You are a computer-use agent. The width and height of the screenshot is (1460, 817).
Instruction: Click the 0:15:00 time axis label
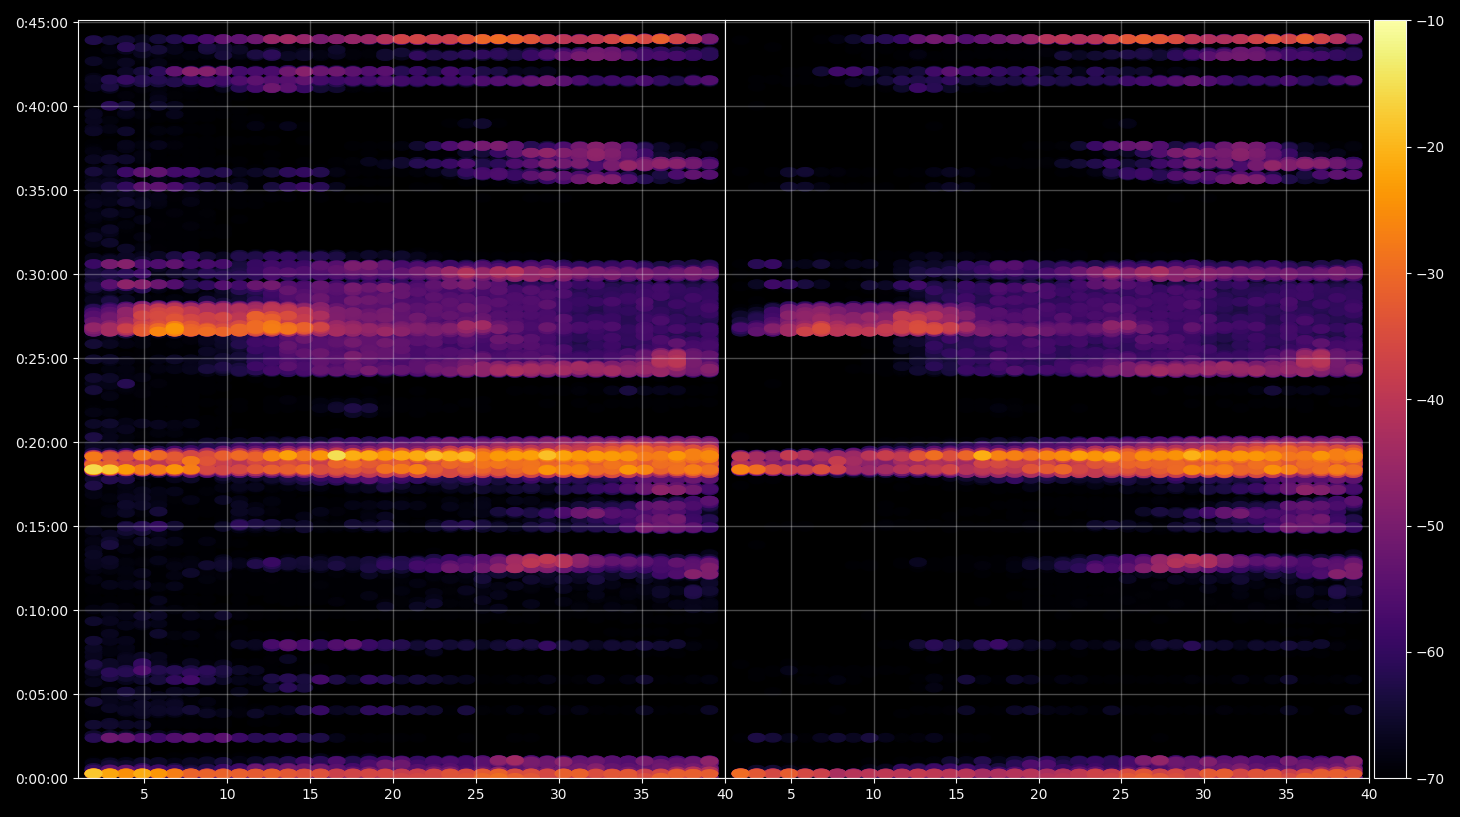click(x=42, y=527)
